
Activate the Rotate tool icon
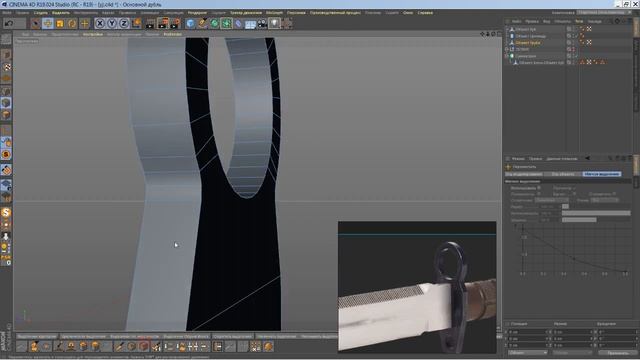(72, 23)
